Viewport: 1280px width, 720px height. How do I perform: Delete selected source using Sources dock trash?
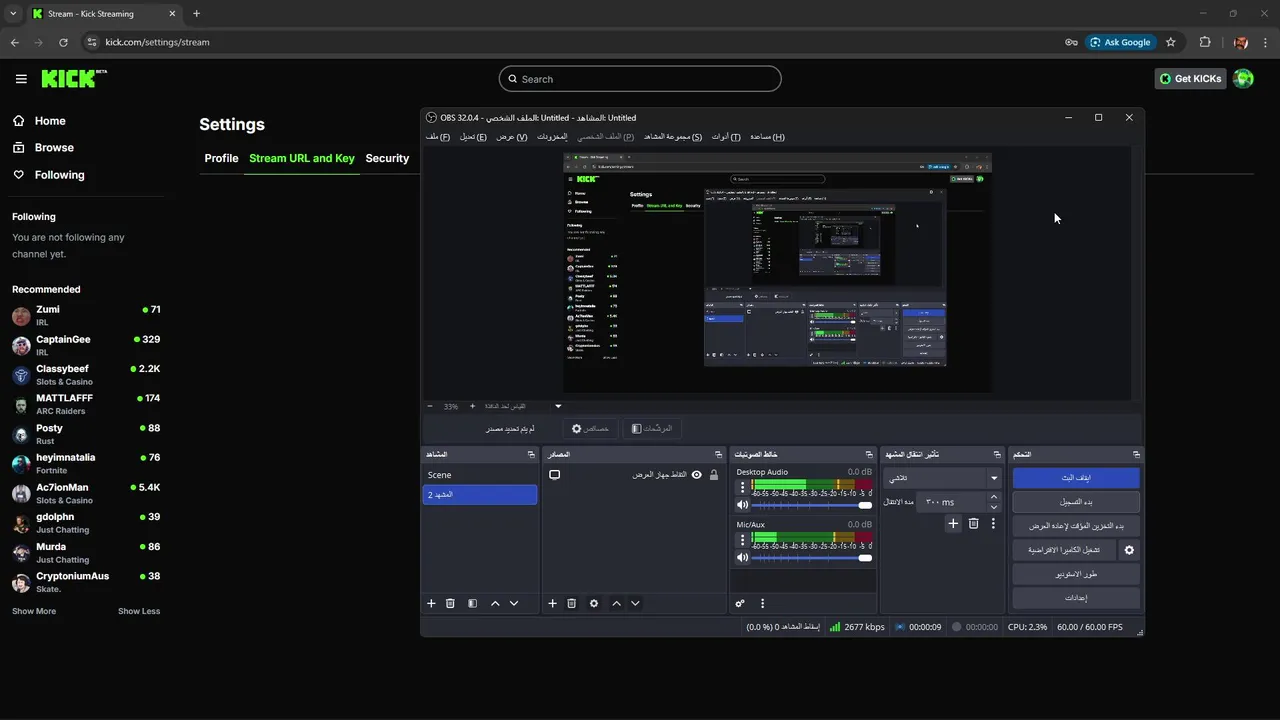(x=571, y=603)
